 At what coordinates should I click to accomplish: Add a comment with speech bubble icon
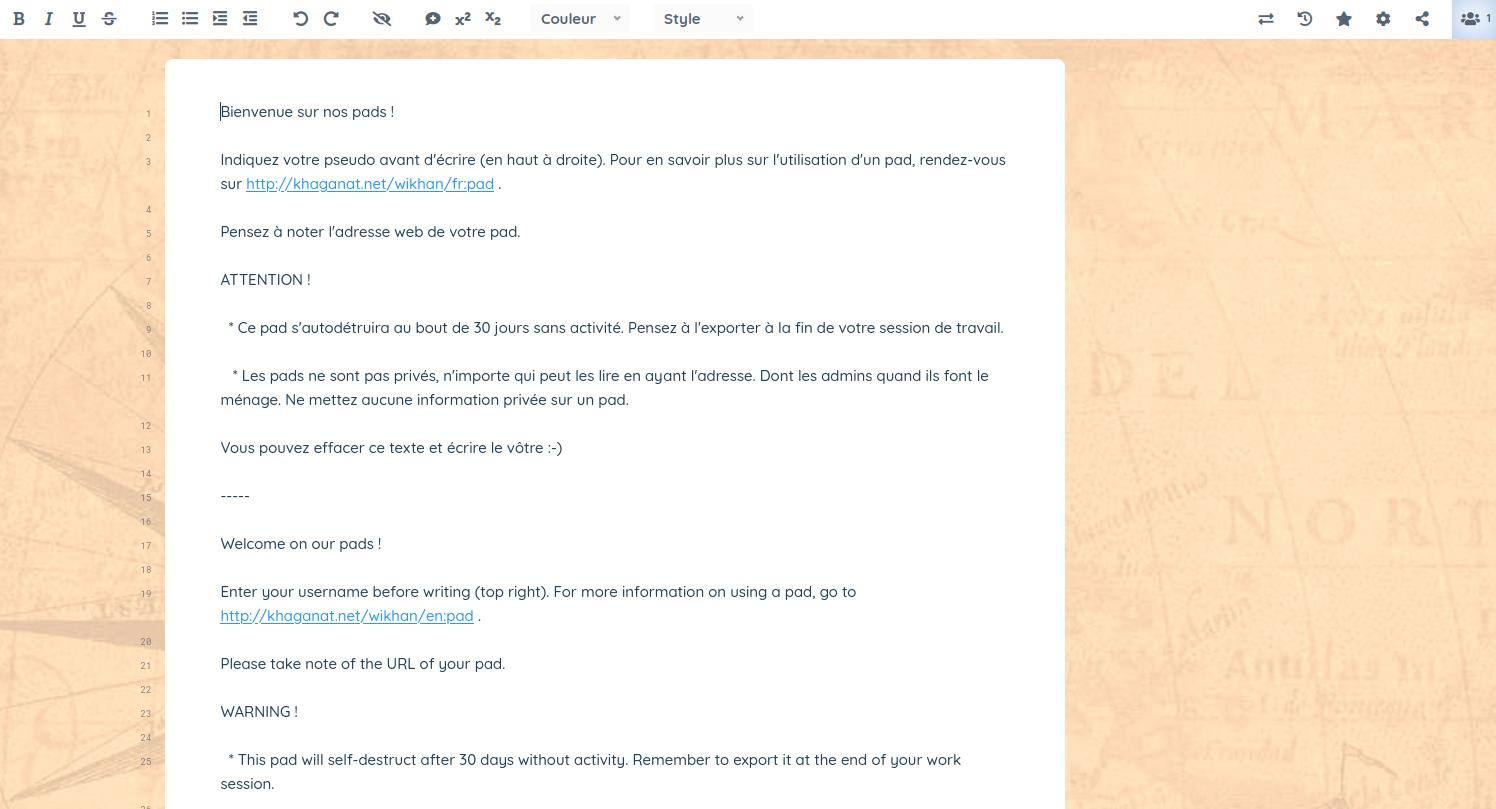tap(433, 19)
